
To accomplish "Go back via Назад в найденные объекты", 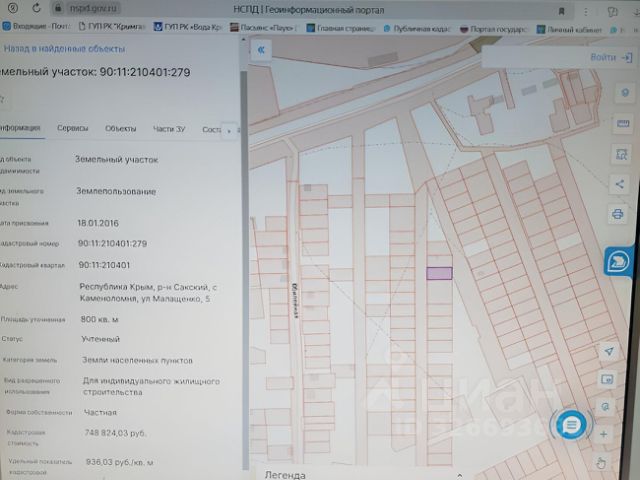I will tap(64, 49).
